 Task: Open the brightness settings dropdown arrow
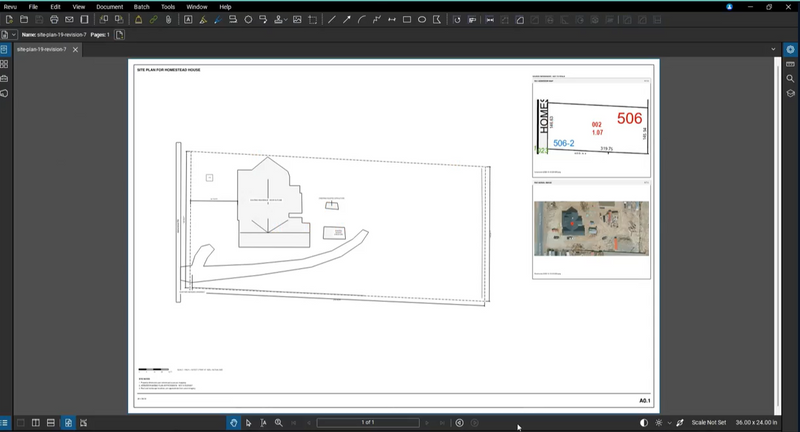pyautogui.click(x=669, y=423)
